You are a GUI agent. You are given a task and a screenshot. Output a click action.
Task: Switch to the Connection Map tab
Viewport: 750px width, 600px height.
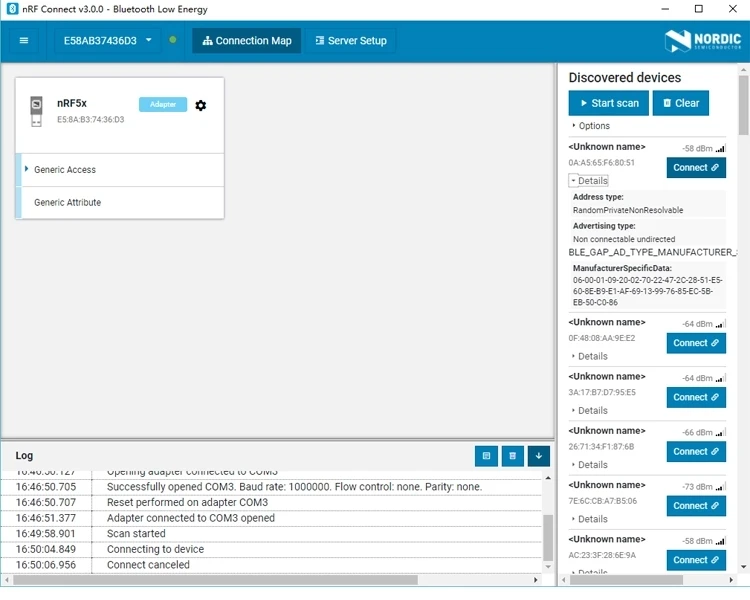pos(247,41)
